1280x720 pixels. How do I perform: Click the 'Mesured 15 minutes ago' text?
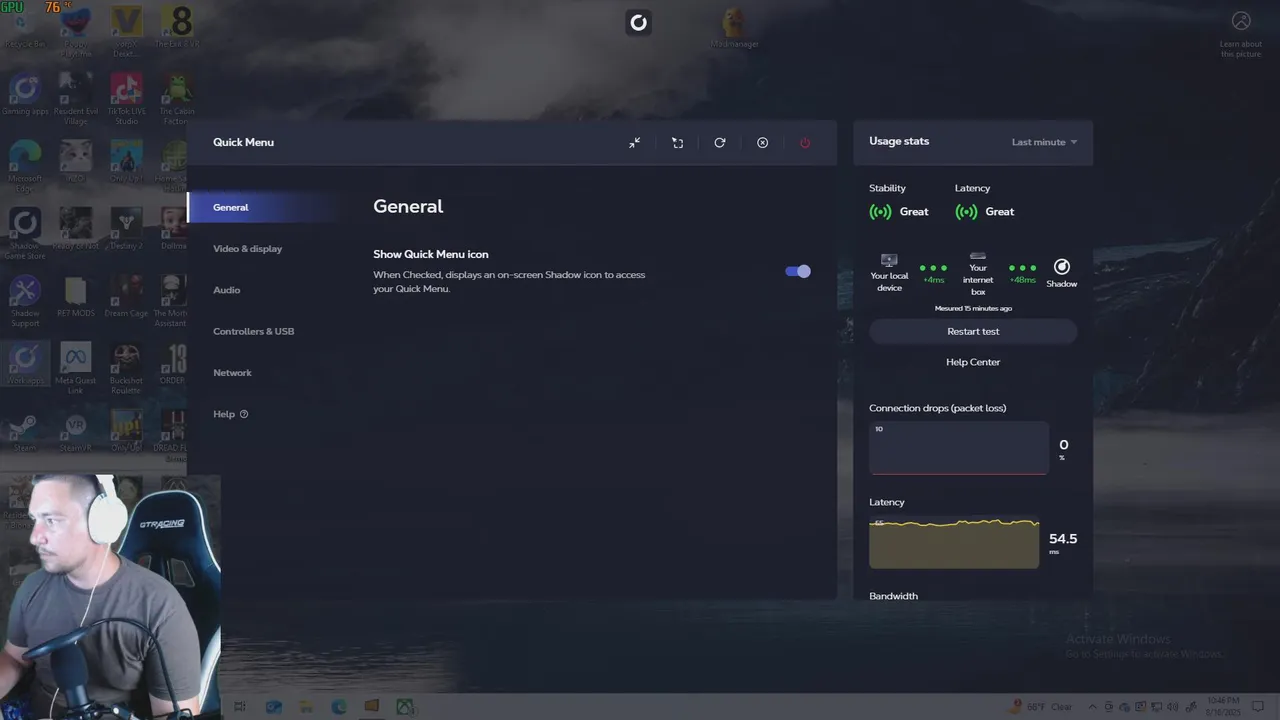(973, 309)
